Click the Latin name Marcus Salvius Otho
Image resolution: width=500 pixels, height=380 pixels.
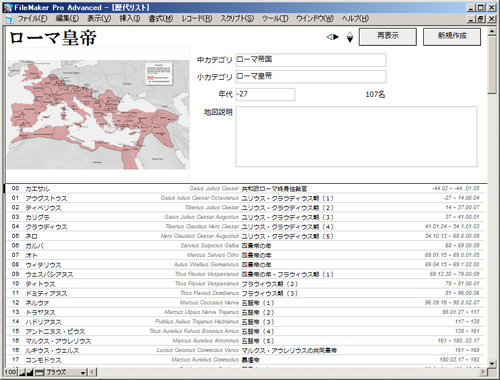pos(213,255)
